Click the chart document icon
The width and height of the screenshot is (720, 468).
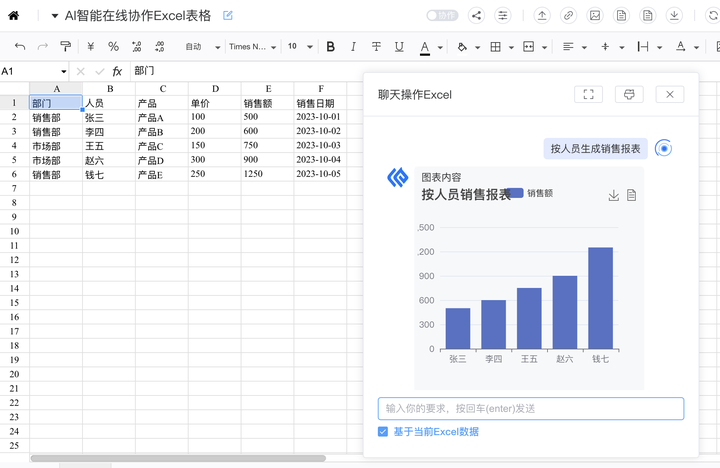tap(631, 195)
